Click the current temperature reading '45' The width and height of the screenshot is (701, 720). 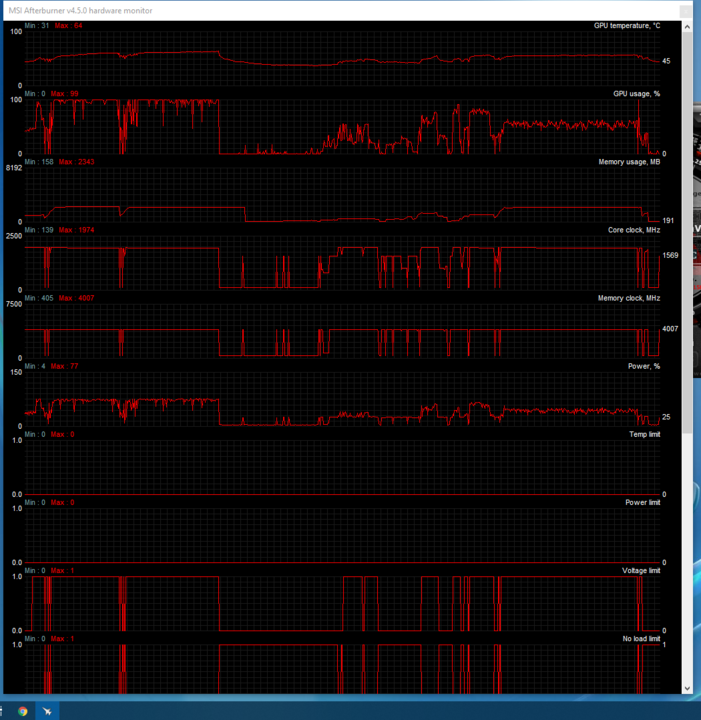click(666, 62)
